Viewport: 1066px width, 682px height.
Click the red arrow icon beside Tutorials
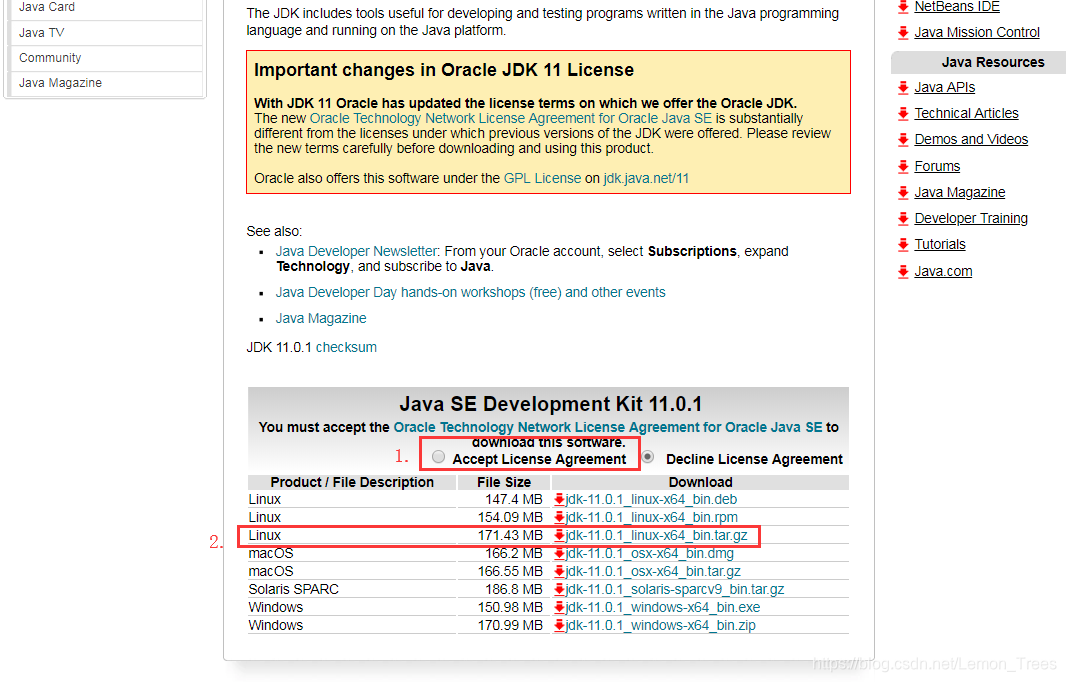tap(903, 245)
